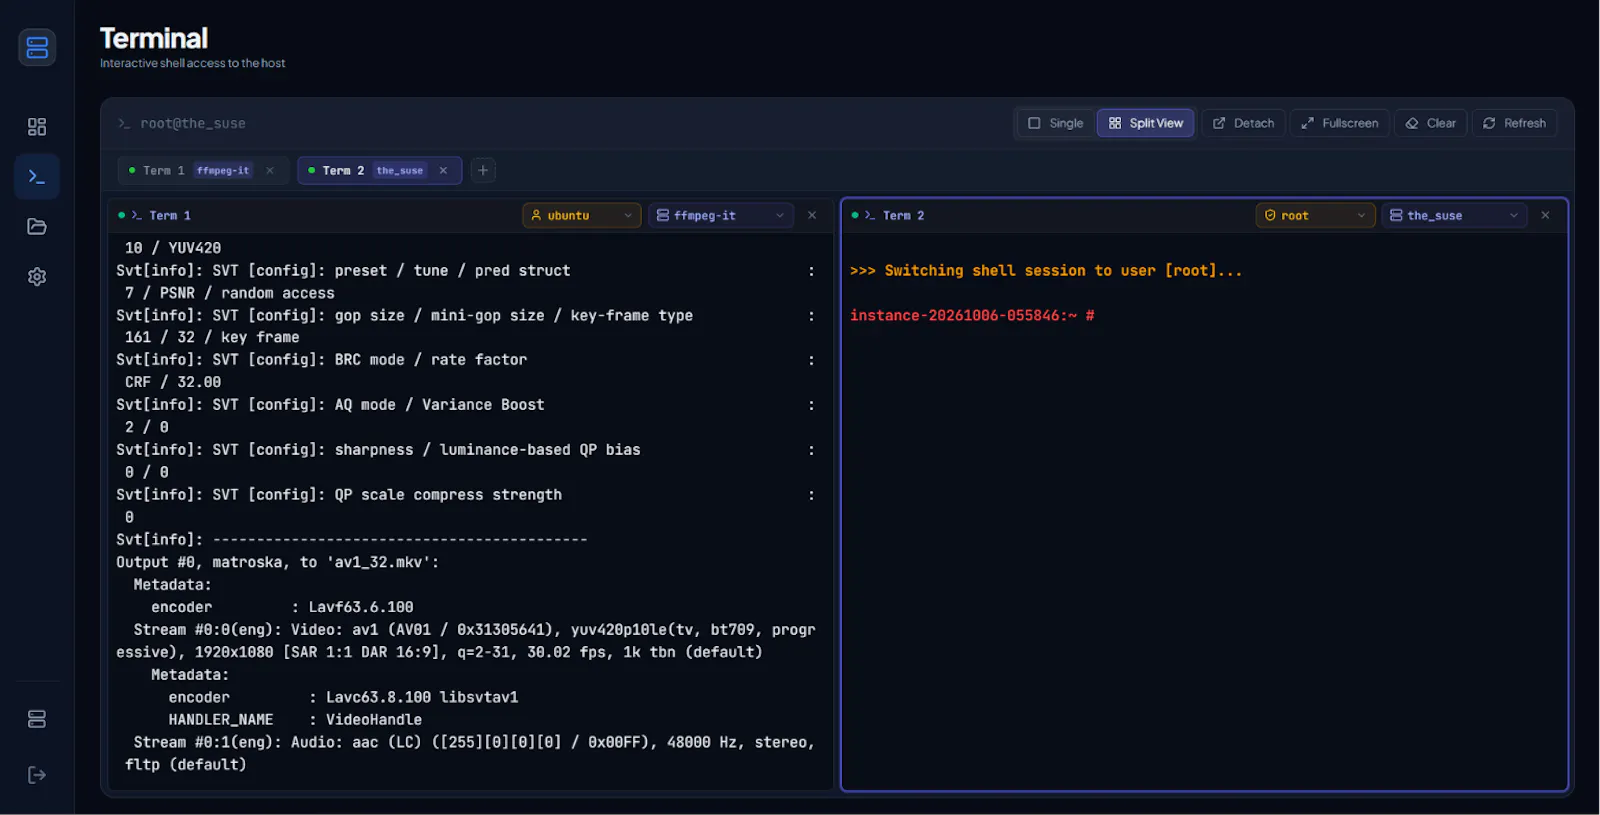Screen dimensions: 1600x815
Task: Close the Term 1 pane
Action: click(x=812, y=216)
